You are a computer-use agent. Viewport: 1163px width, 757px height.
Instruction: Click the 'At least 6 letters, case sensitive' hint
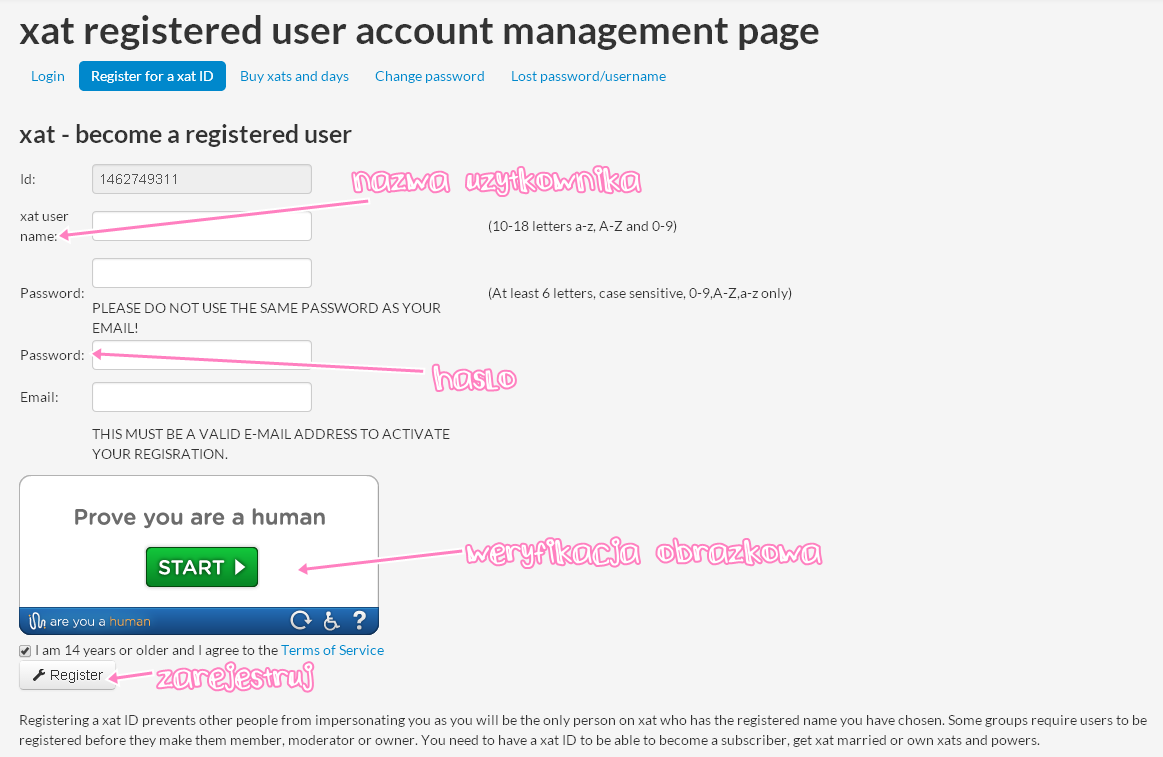(639, 293)
